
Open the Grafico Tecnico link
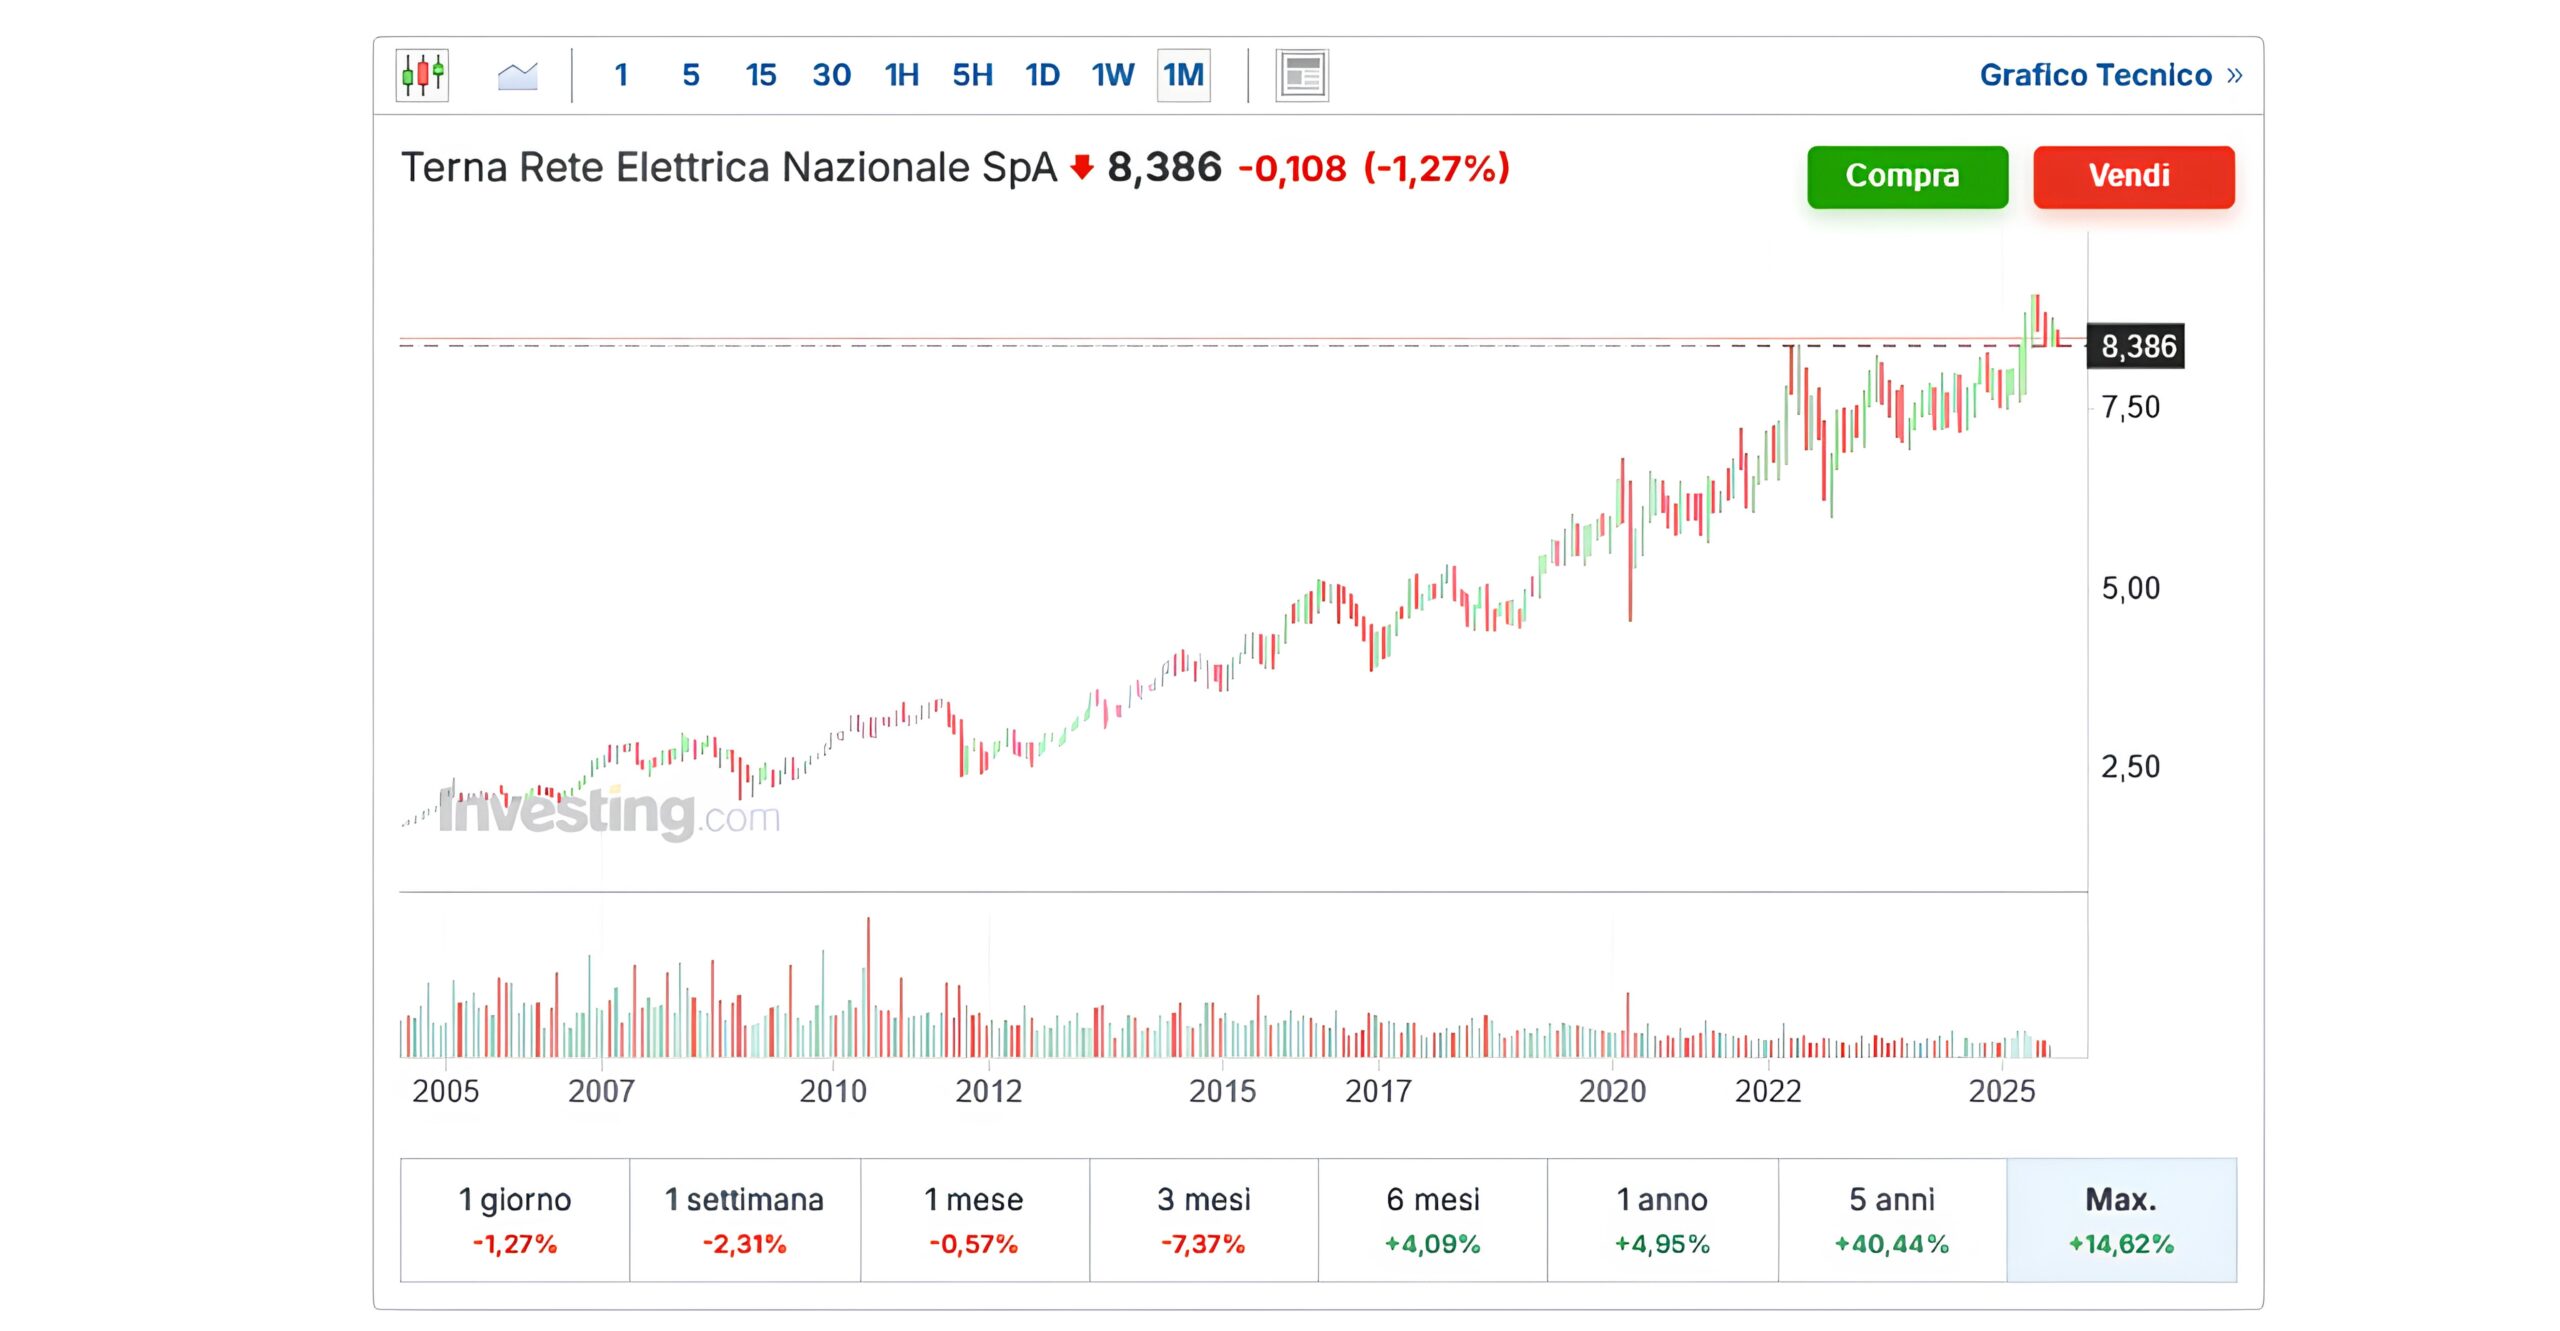pos(2110,75)
